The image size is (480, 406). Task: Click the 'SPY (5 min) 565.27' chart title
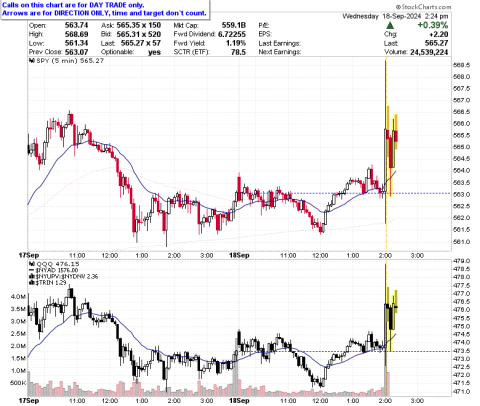pos(70,61)
